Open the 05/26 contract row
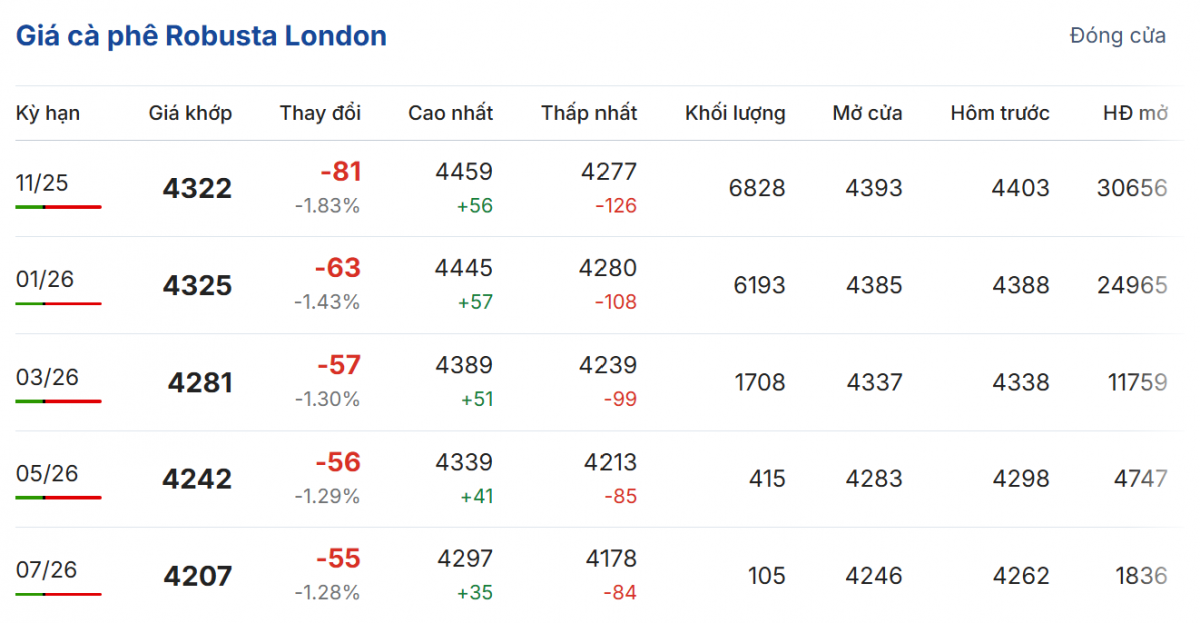The height and width of the screenshot is (623, 1200). pyautogui.click(x=47, y=473)
